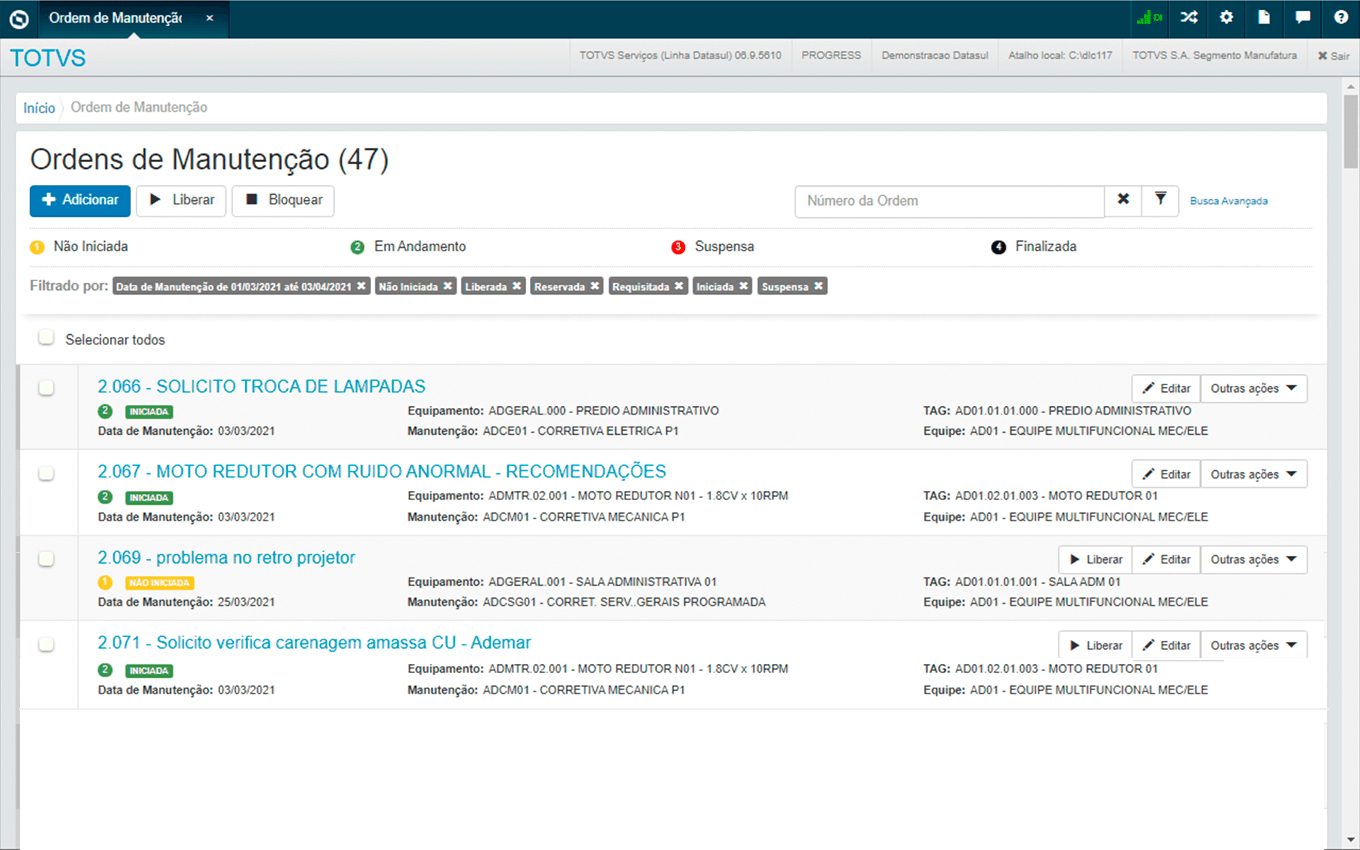Check the Selecionar todos checkbox
Screen dimensions: 1360x850
click(x=46, y=338)
